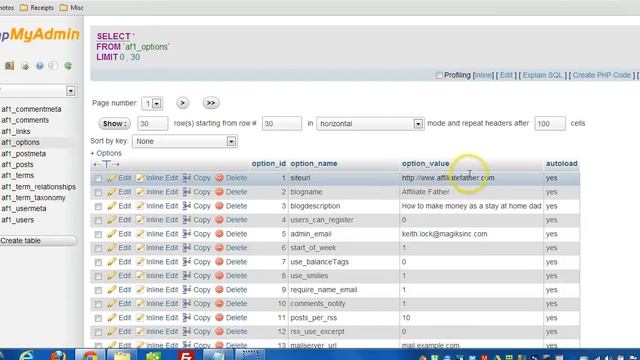The image size is (640, 360).
Task: Check the use_smilies row checkbox
Action: click(98, 276)
